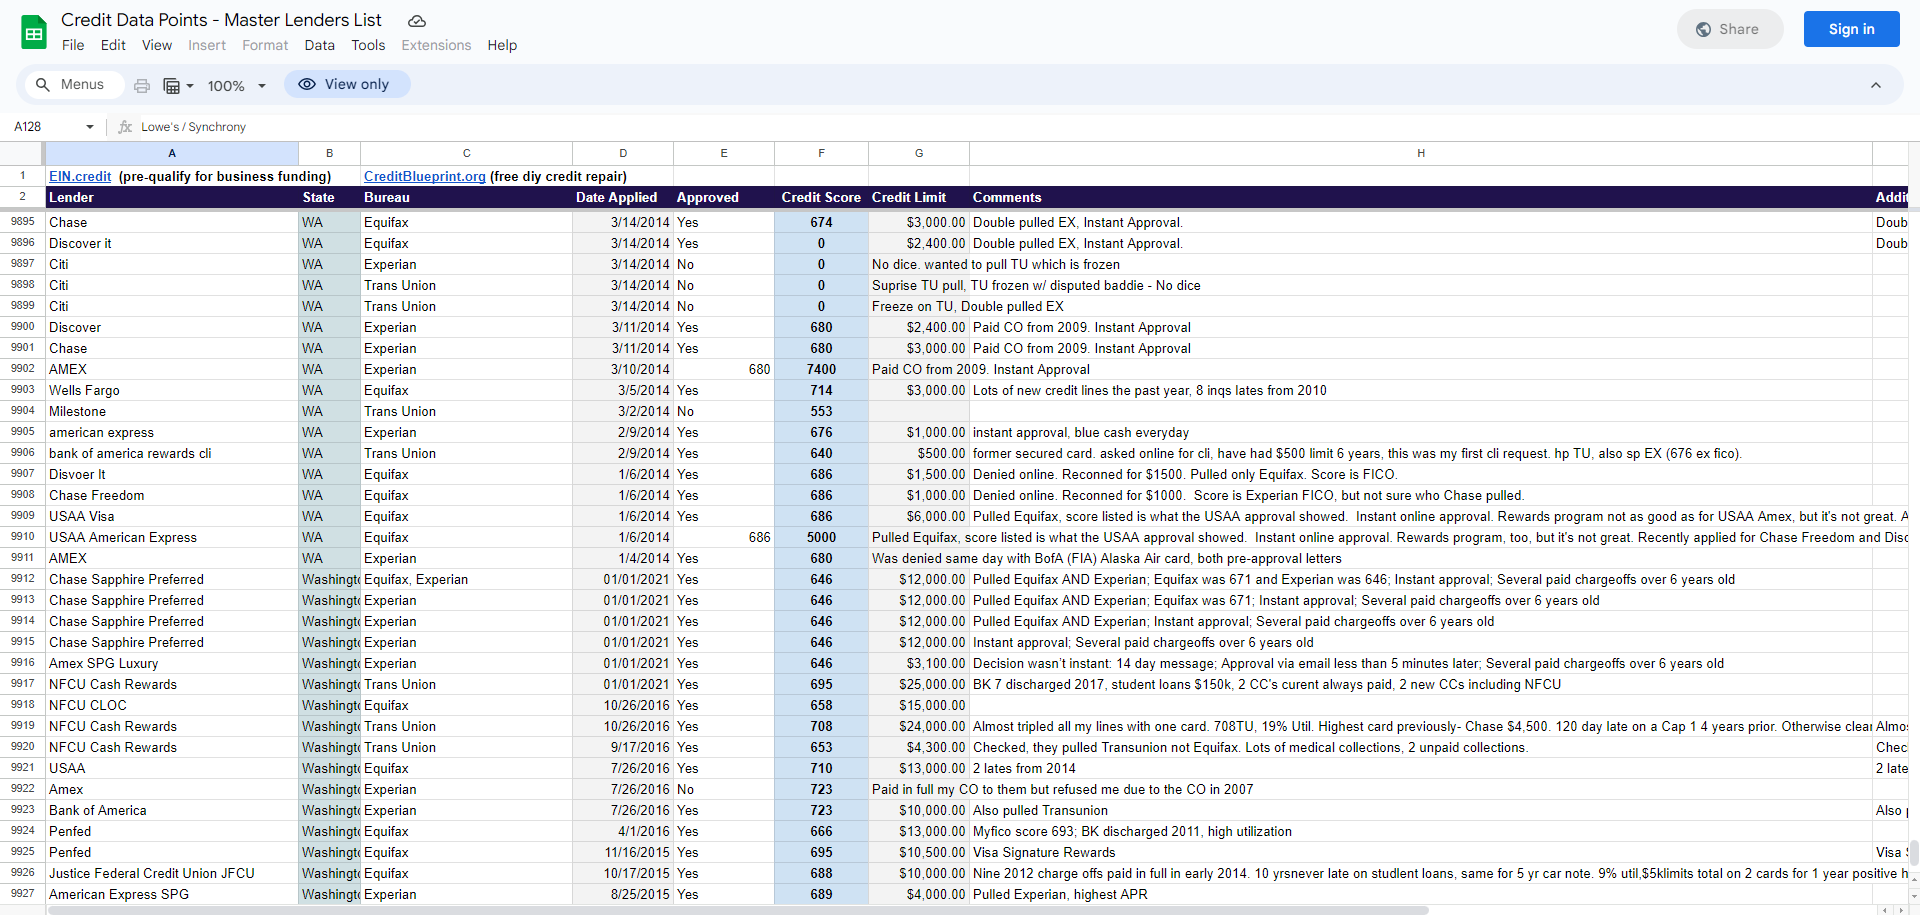The image size is (1920, 915).
Task: Click the print icon
Action: [142, 86]
